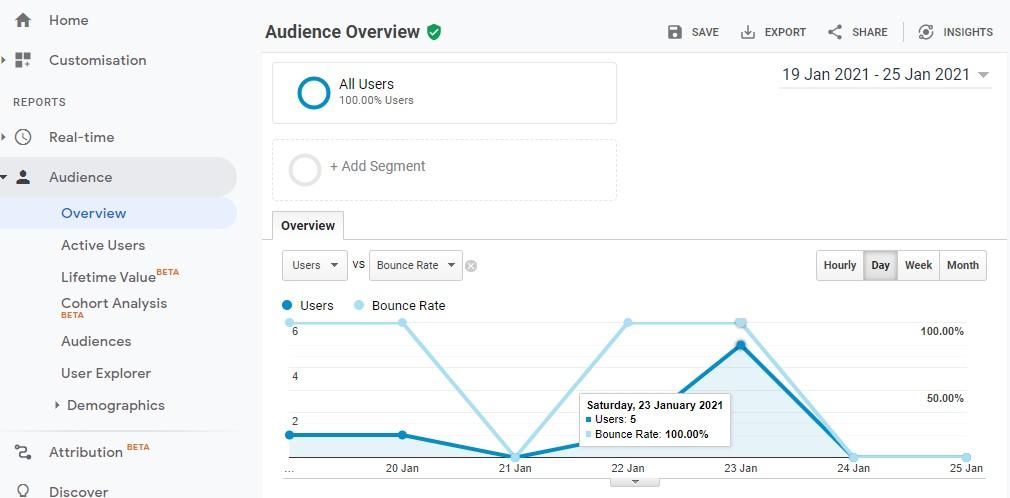The image size is (1010, 498).
Task: Click the Attribution icon in sidebar
Action: (23, 452)
